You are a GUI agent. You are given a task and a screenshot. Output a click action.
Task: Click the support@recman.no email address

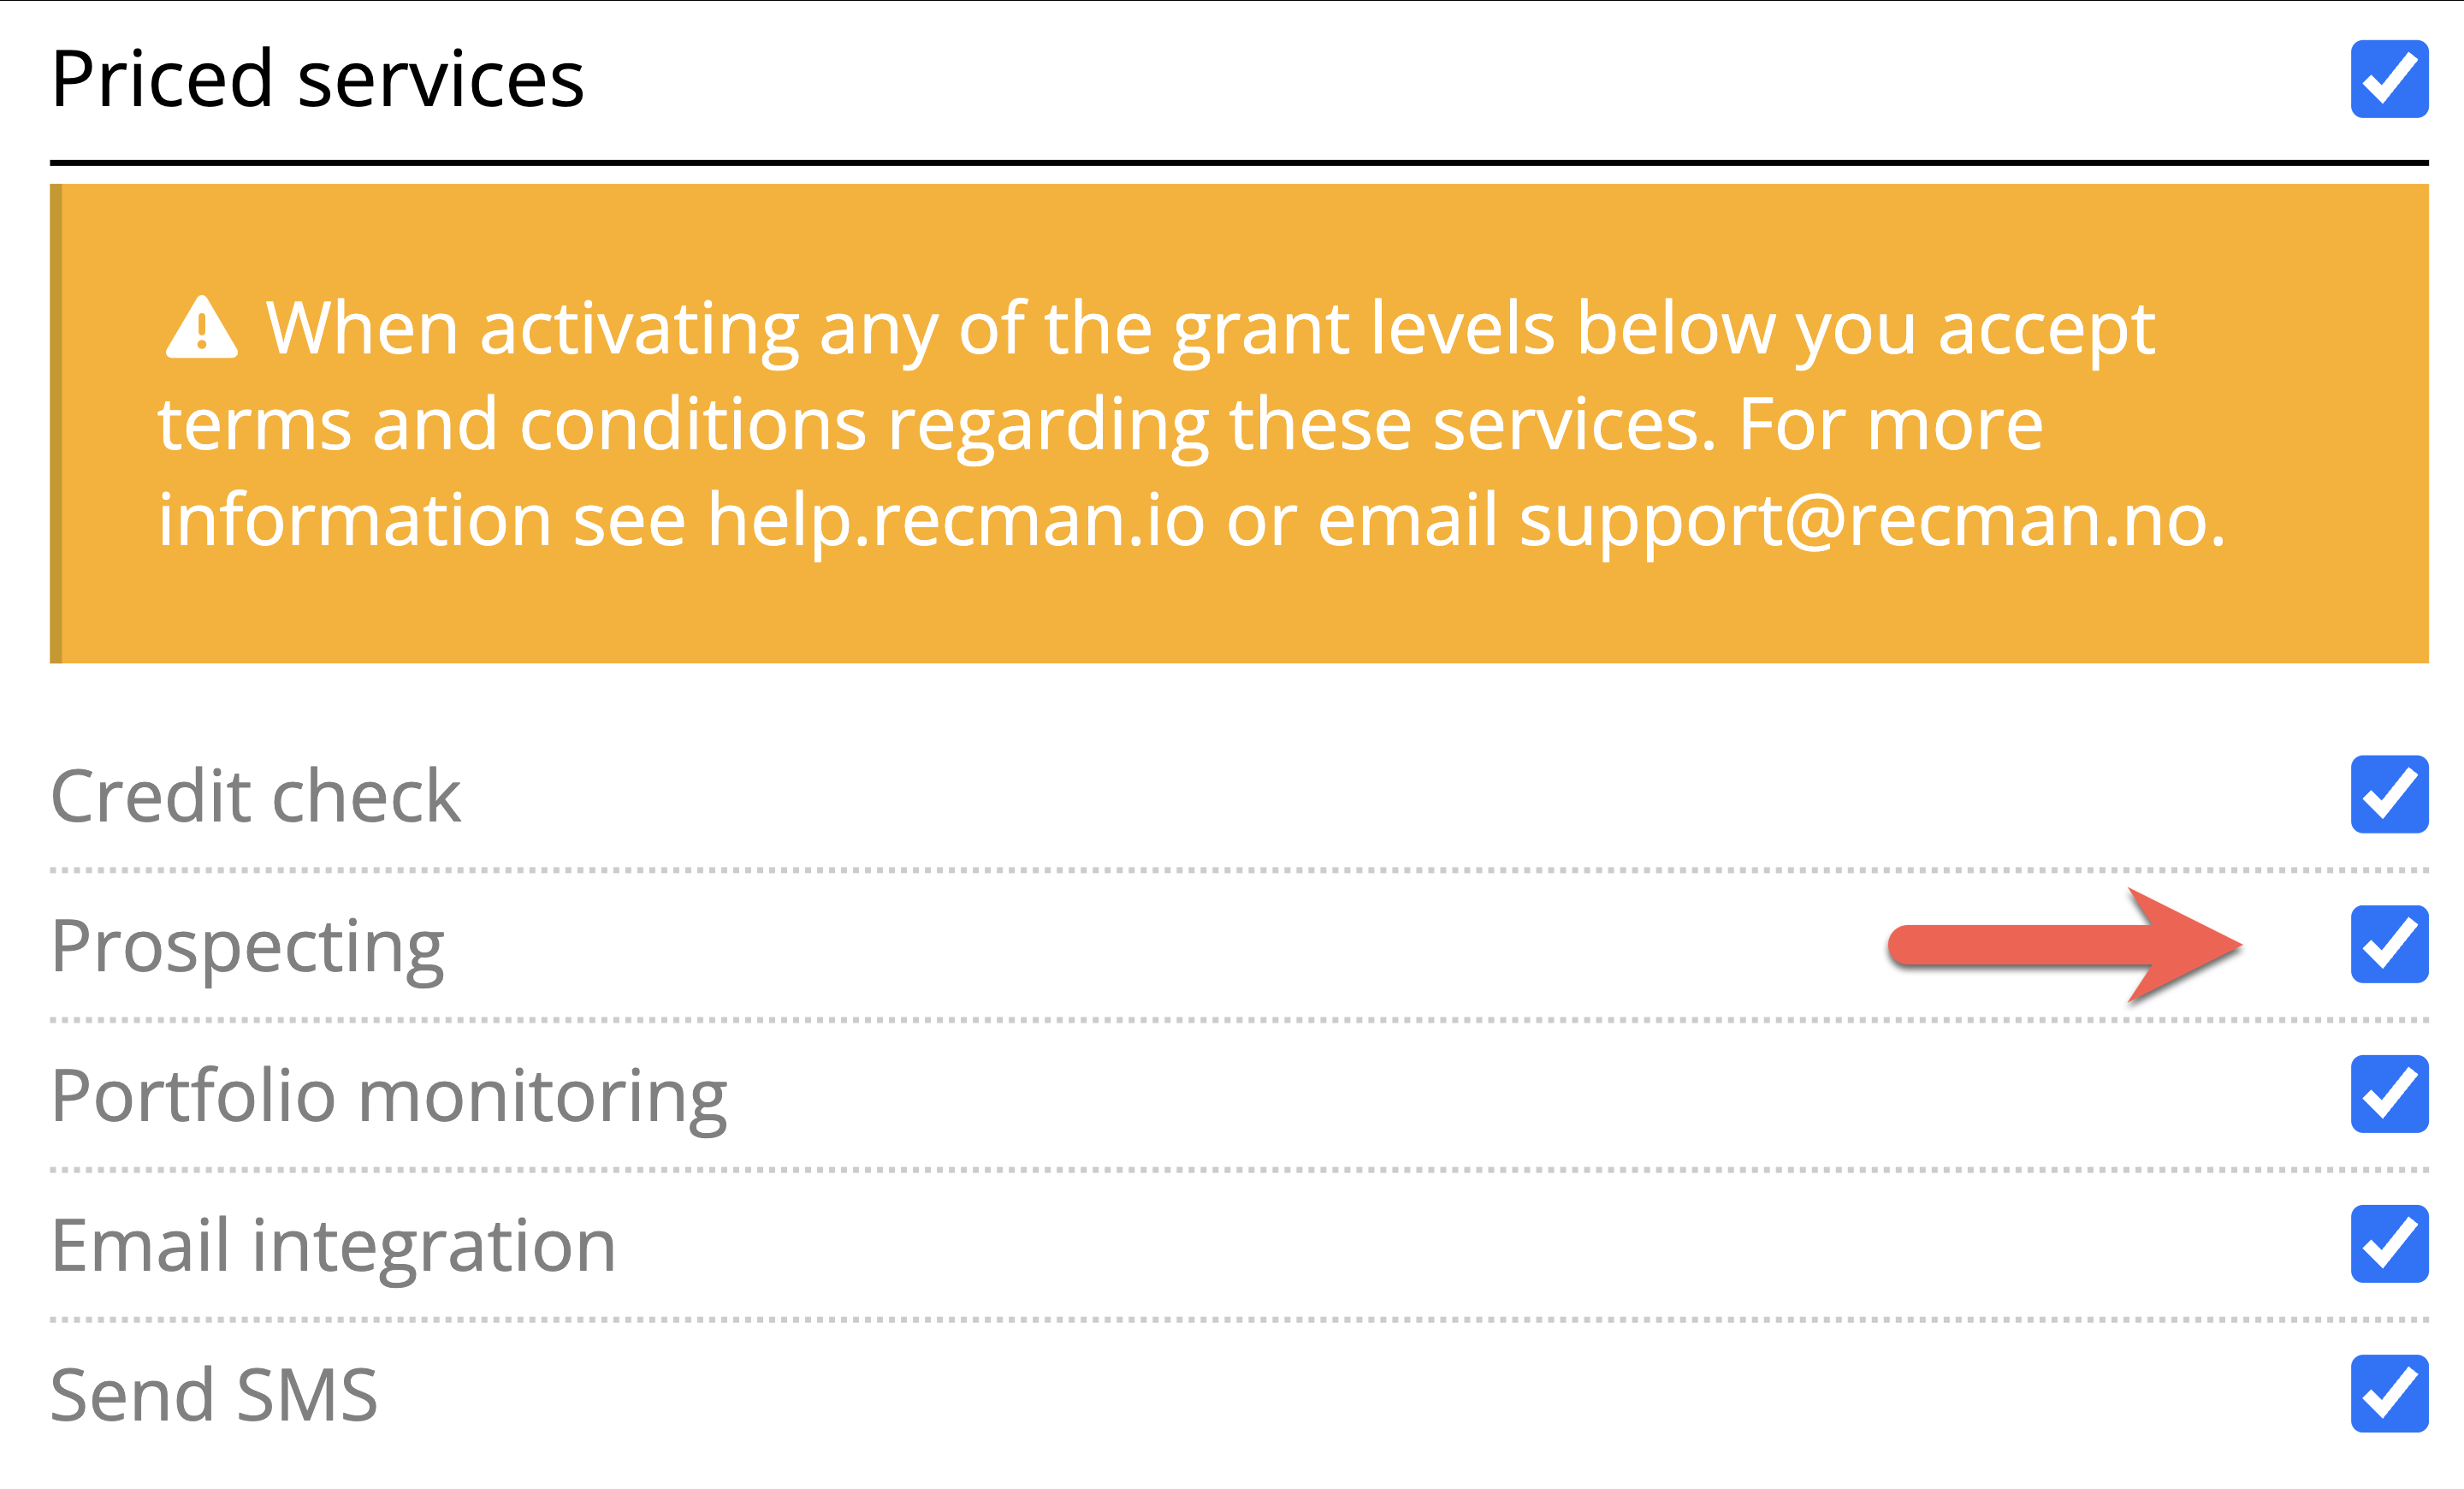[1870, 520]
